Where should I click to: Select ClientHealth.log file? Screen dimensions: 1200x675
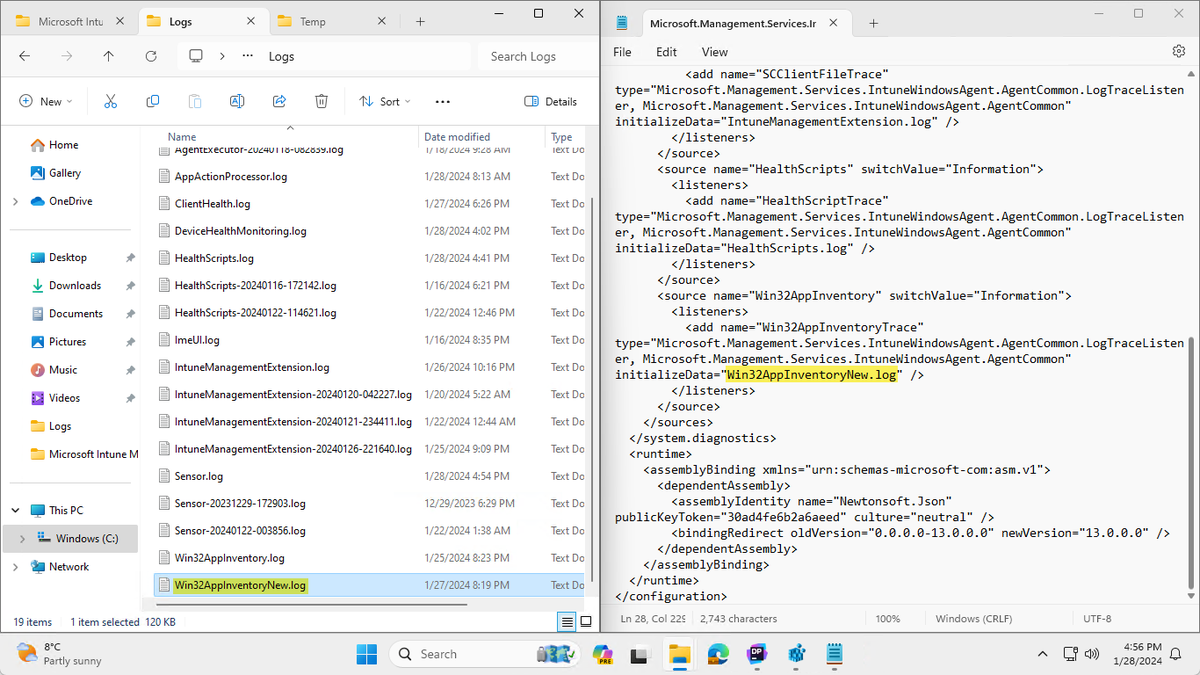[212, 203]
